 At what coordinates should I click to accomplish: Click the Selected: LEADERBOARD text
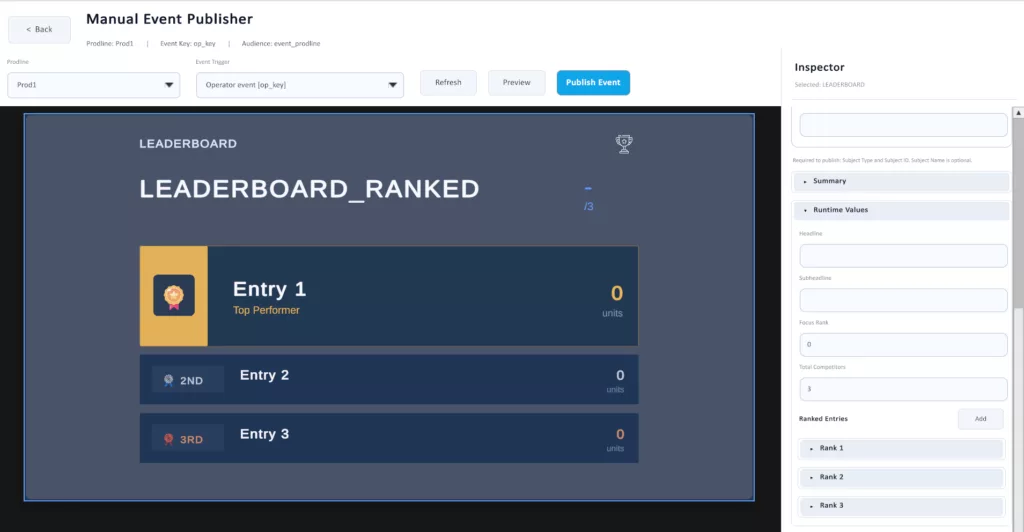[829, 85]
